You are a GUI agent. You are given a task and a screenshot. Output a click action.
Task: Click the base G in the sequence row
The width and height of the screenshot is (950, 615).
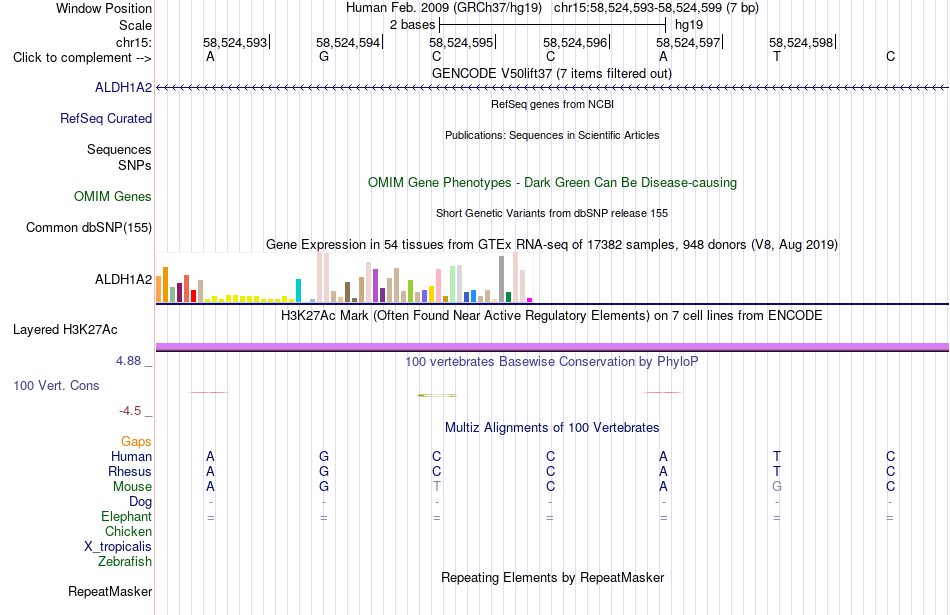tap(324, 57)
